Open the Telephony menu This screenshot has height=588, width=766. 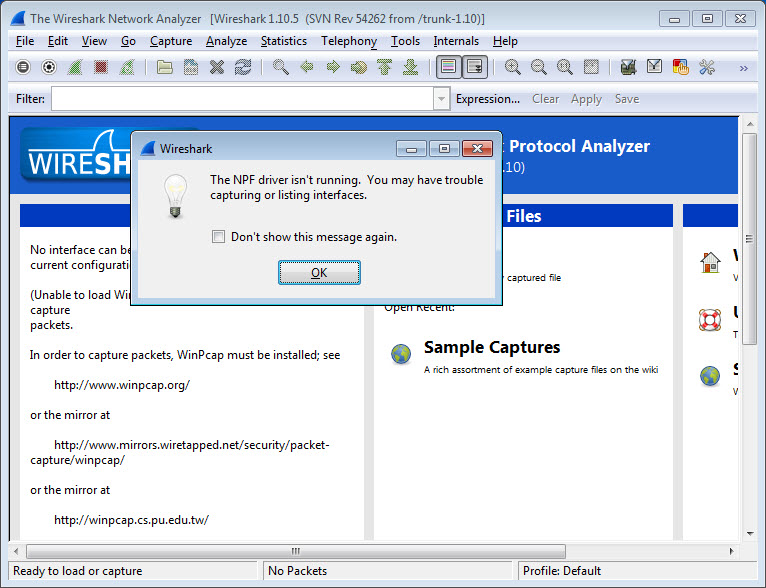tap(349, 41)
